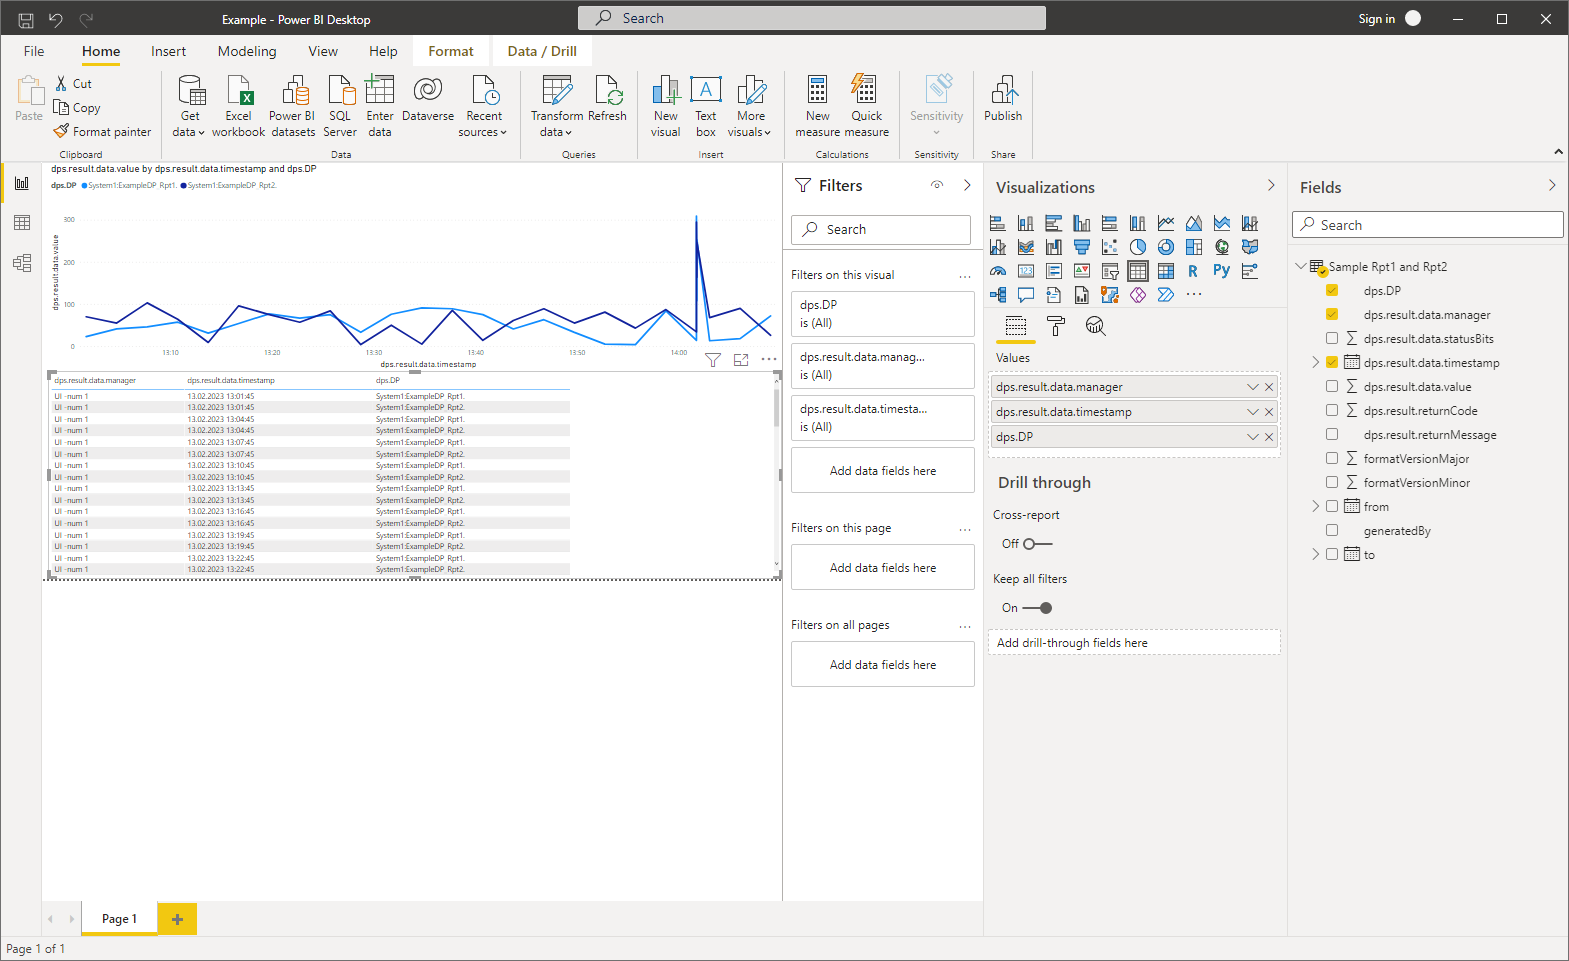Open dropdown for dps.result.data.manager value

click(1253, 387)
